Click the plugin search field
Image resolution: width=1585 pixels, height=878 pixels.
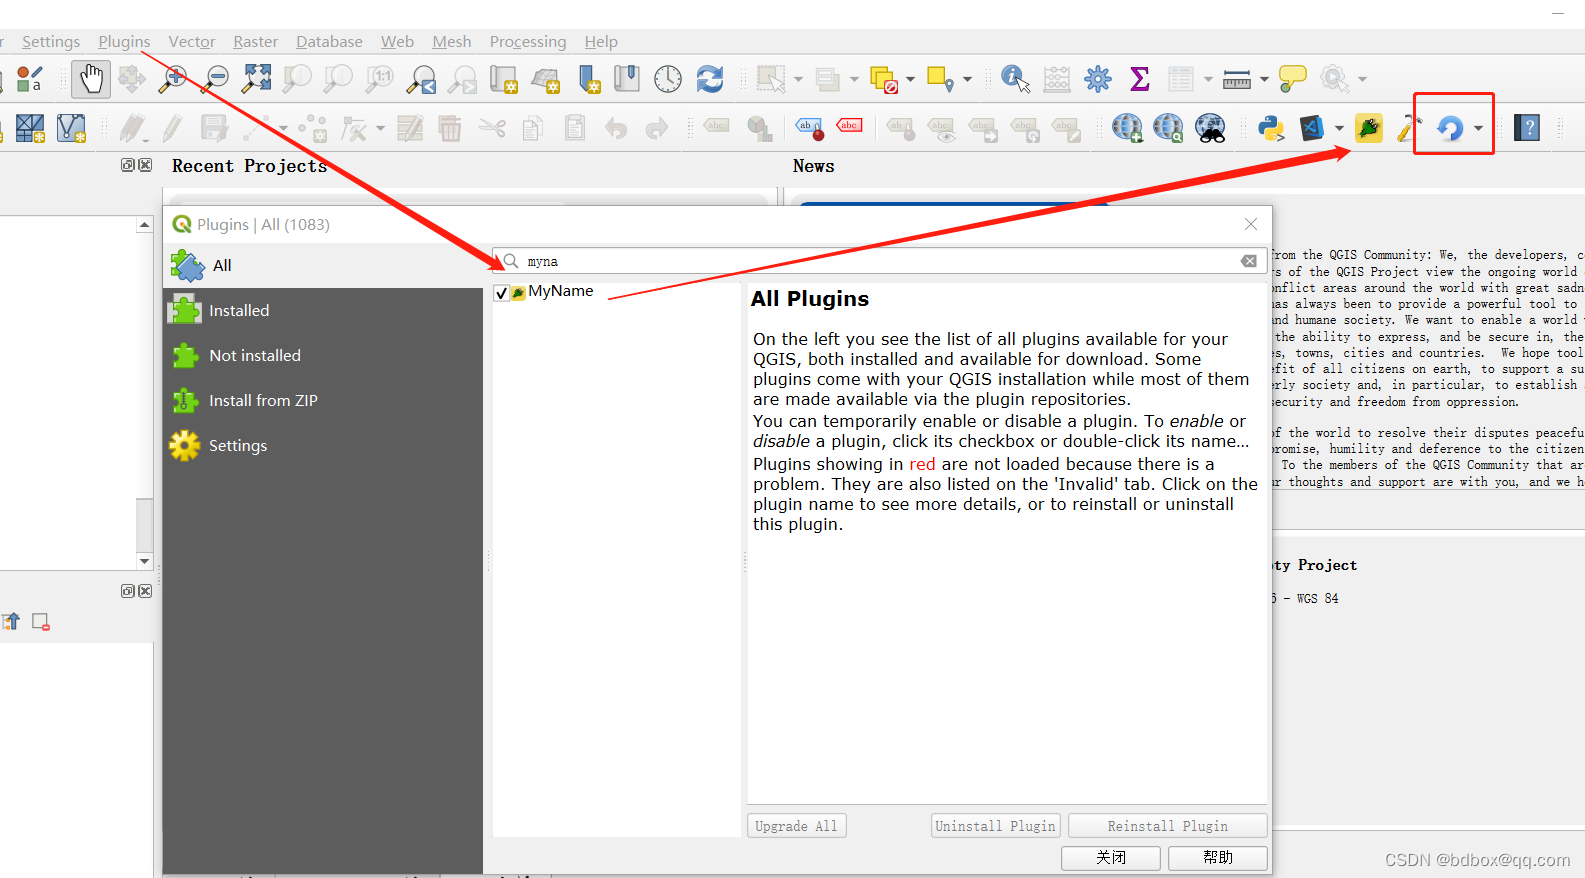[x=880, y=261]
